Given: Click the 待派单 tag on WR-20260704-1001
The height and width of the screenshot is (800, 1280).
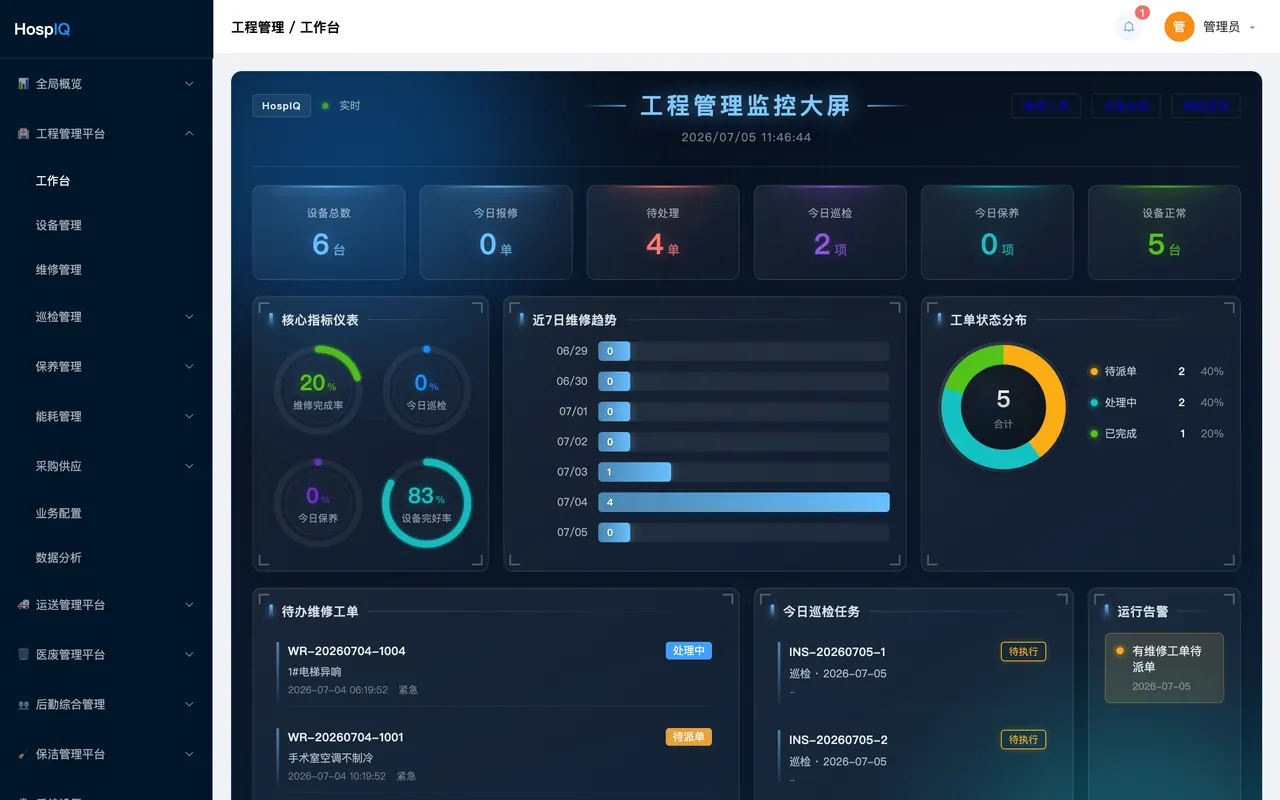Looking at the screenshot, I should tap(689, 737).
